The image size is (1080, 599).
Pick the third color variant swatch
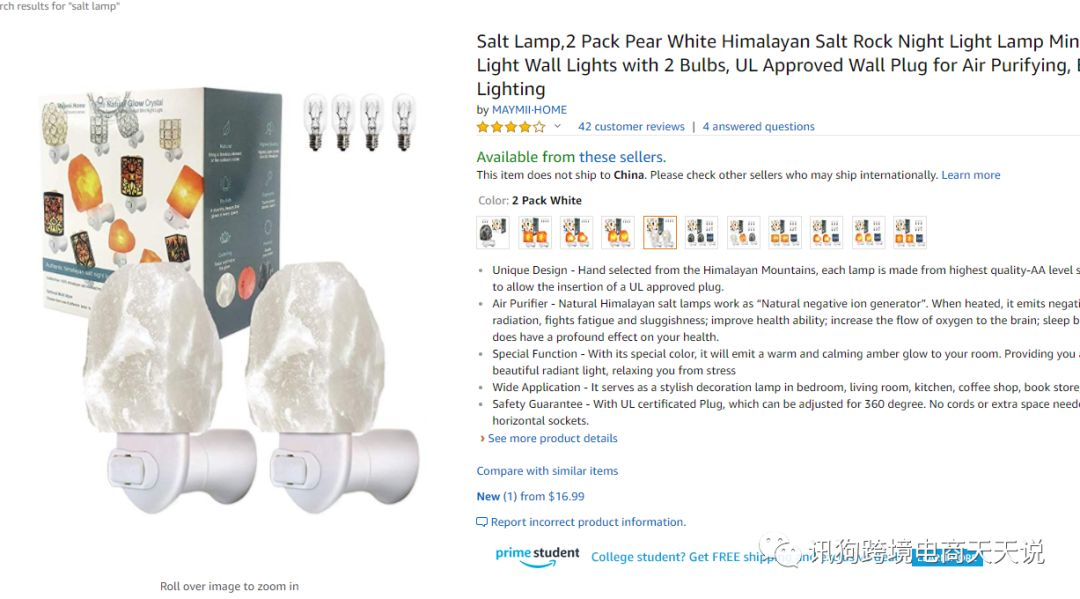pyautogui.click(x=577, y=233)
